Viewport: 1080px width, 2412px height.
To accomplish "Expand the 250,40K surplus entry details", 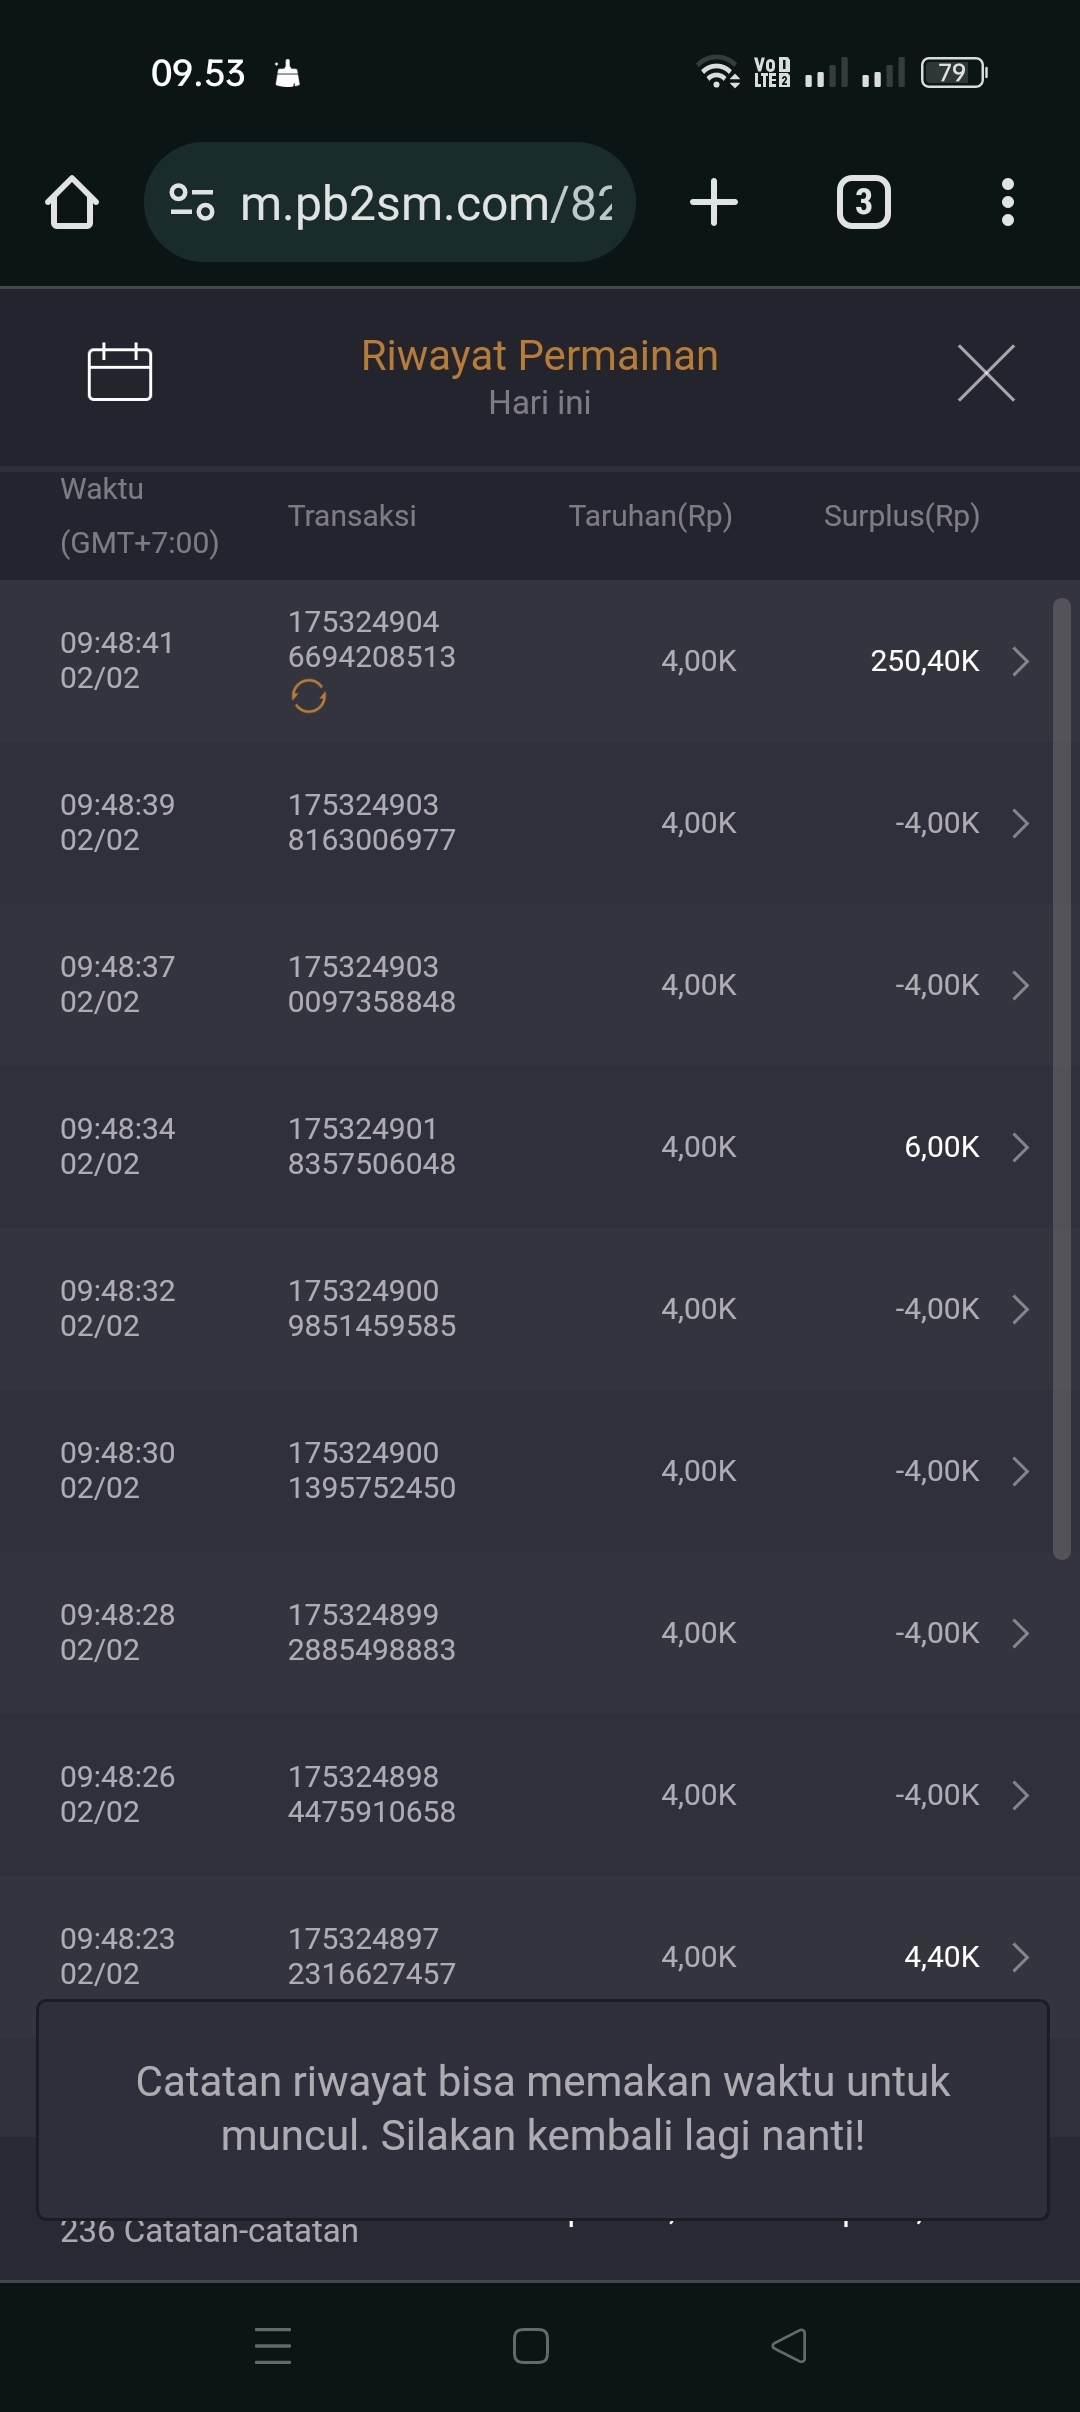I will point(1020,661).
